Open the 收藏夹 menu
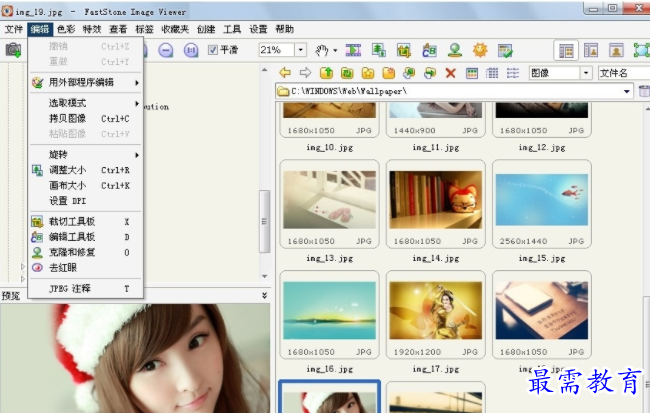Screen dimensions: 650x413 click(x=175, y=29)
